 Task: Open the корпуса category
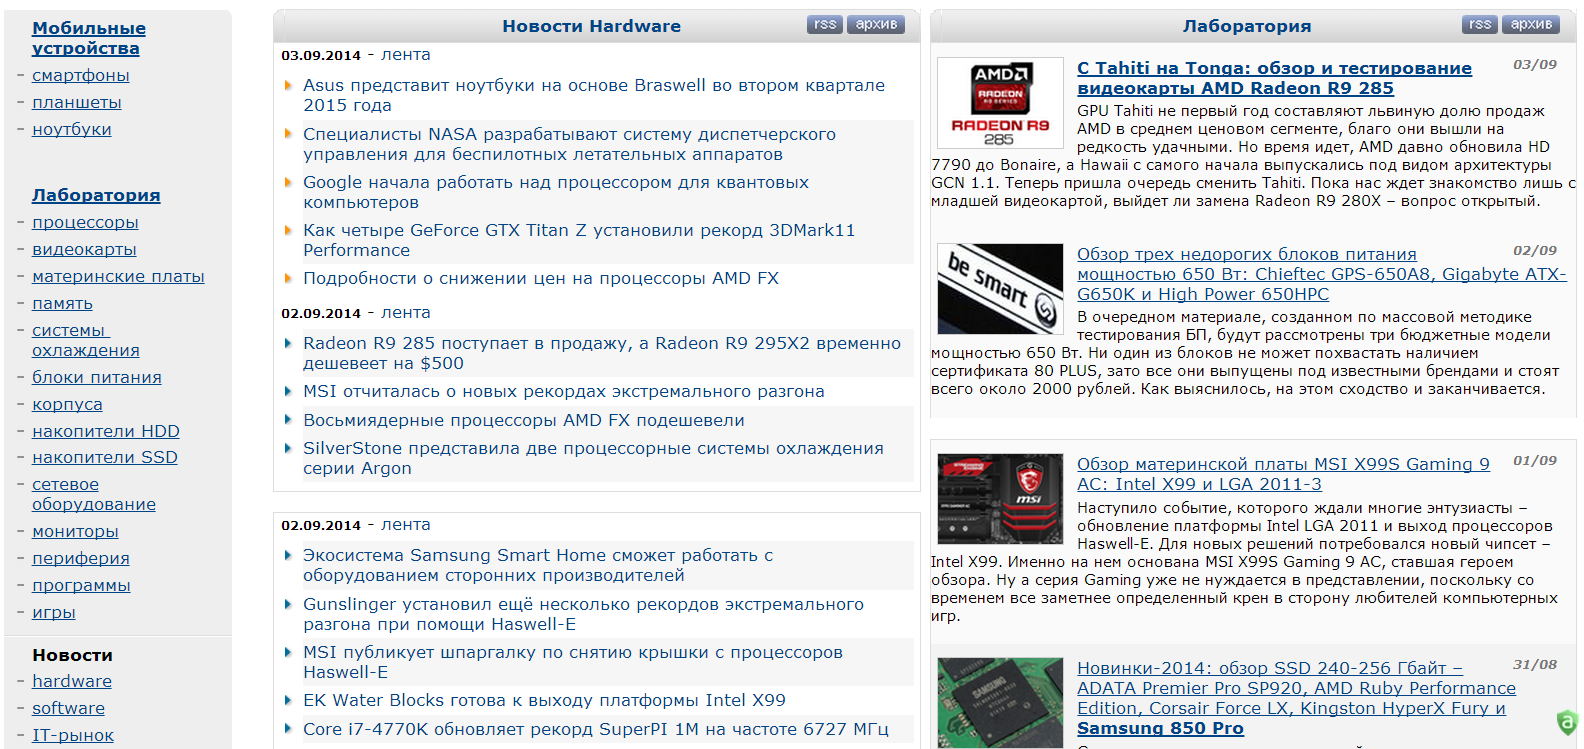[x=67, y=404]
